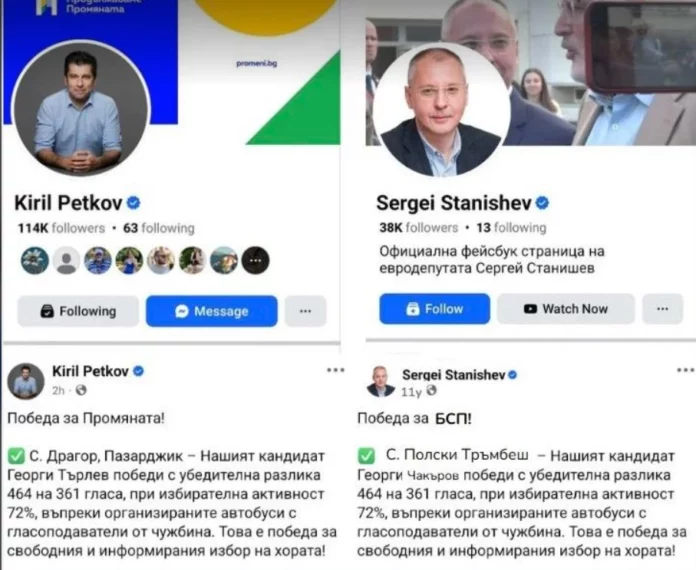Click the Watch Now button

click(566, 309)
